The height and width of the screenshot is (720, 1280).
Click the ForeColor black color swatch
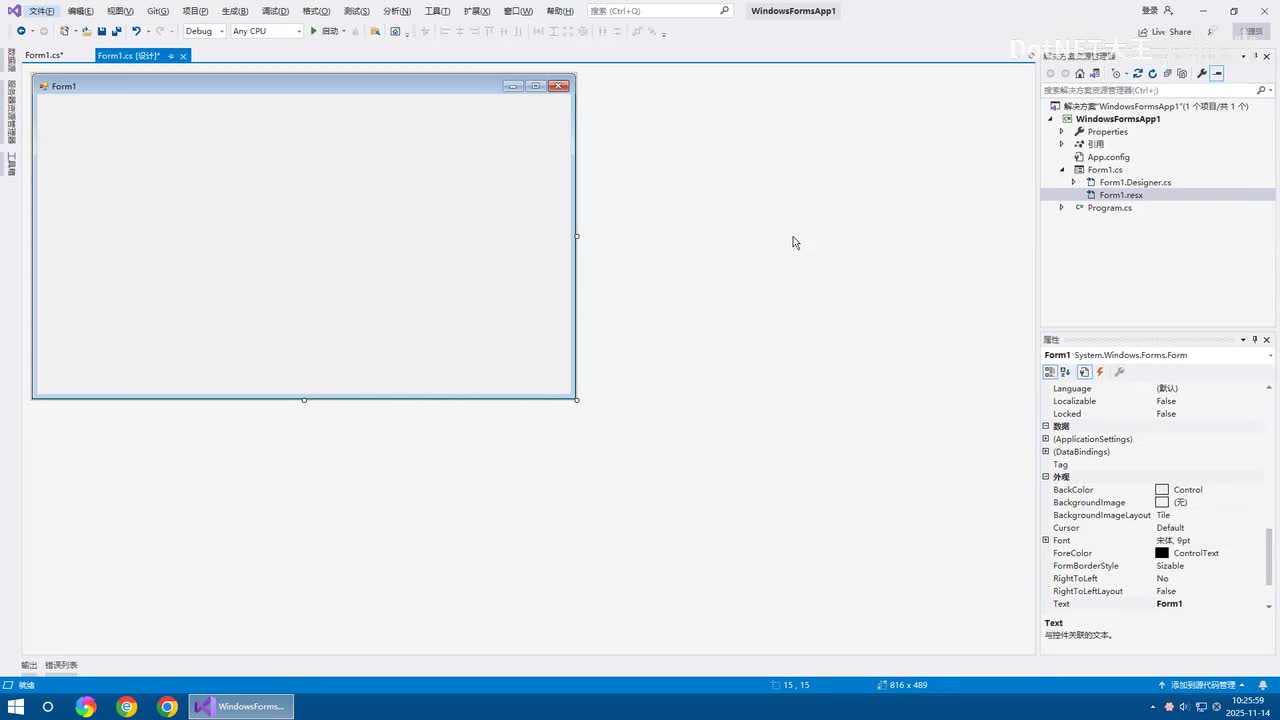(1162, 553)
